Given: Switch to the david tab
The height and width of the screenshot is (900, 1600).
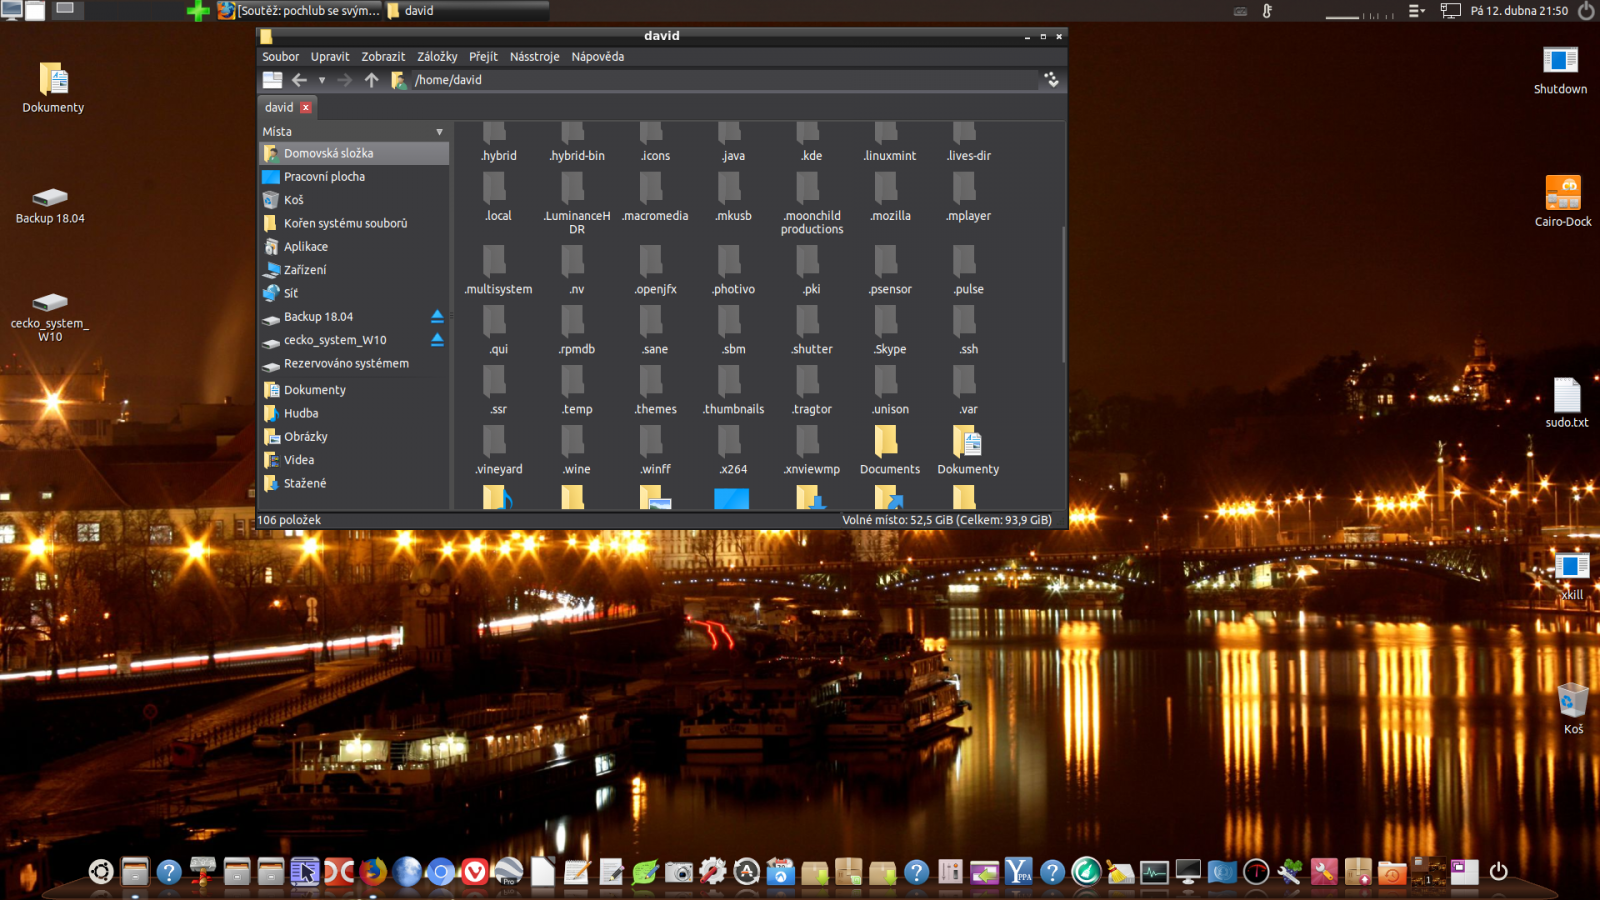Looking at the screenshot, I should [280, 107].
